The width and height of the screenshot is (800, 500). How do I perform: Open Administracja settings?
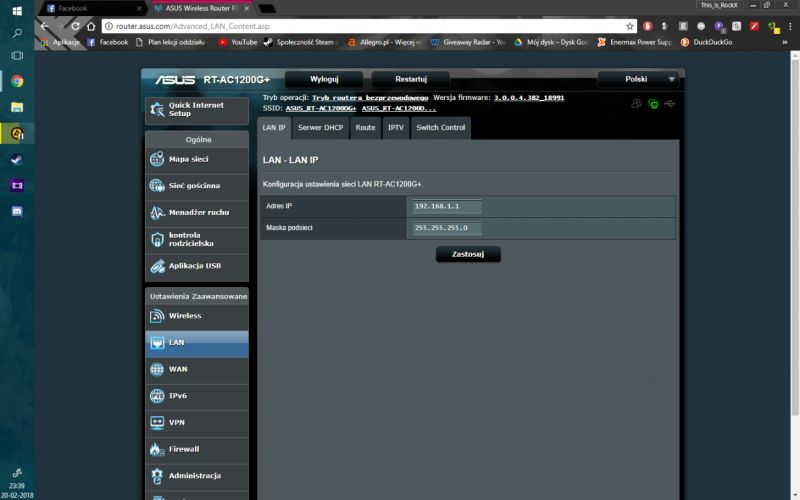coord(196,476)
